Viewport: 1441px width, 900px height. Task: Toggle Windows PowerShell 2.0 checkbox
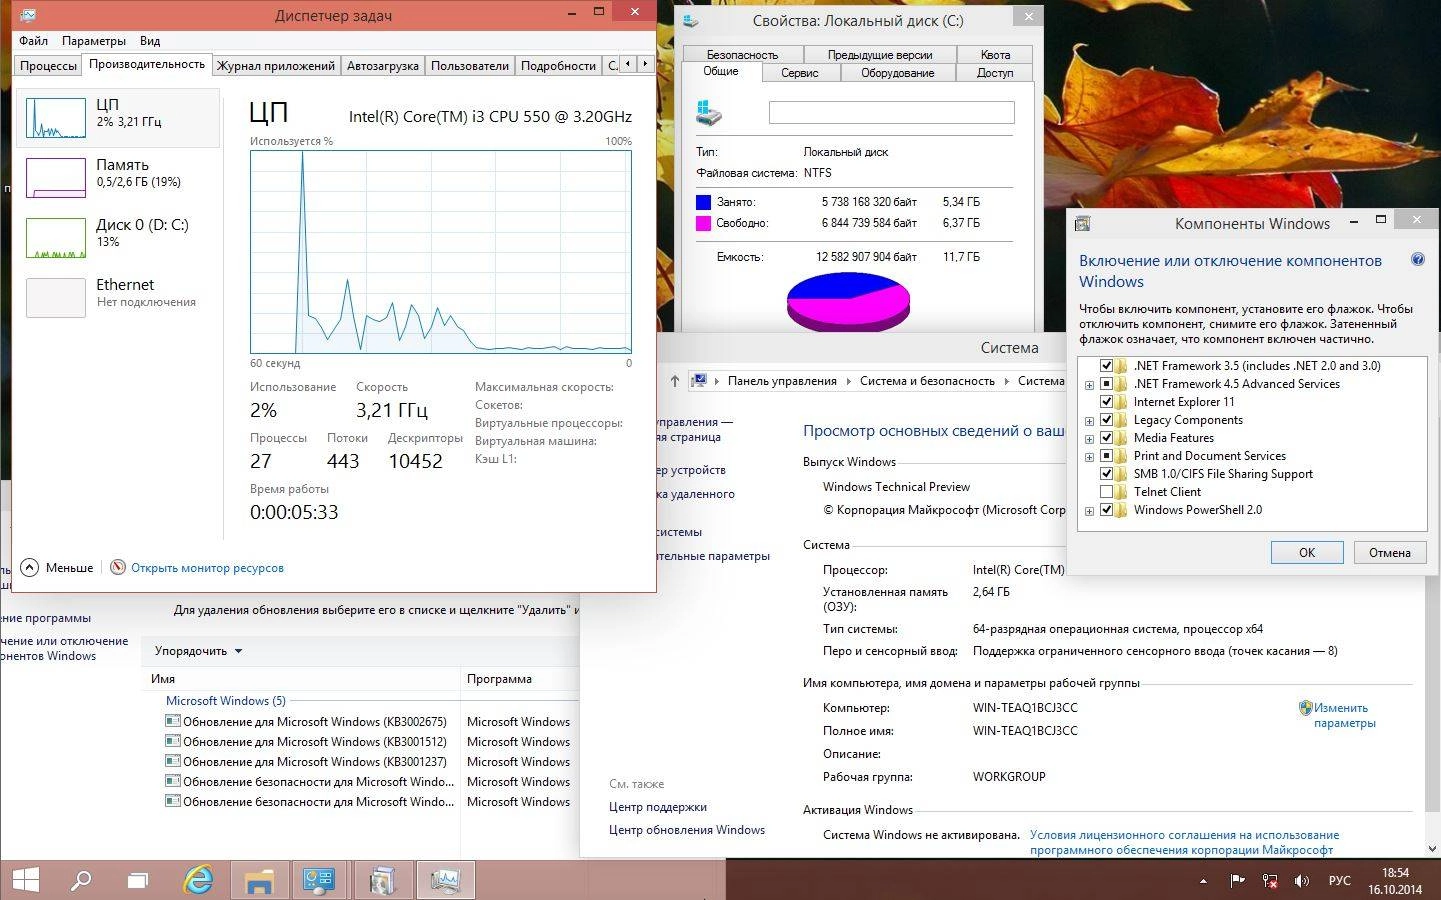[1106, 510]
